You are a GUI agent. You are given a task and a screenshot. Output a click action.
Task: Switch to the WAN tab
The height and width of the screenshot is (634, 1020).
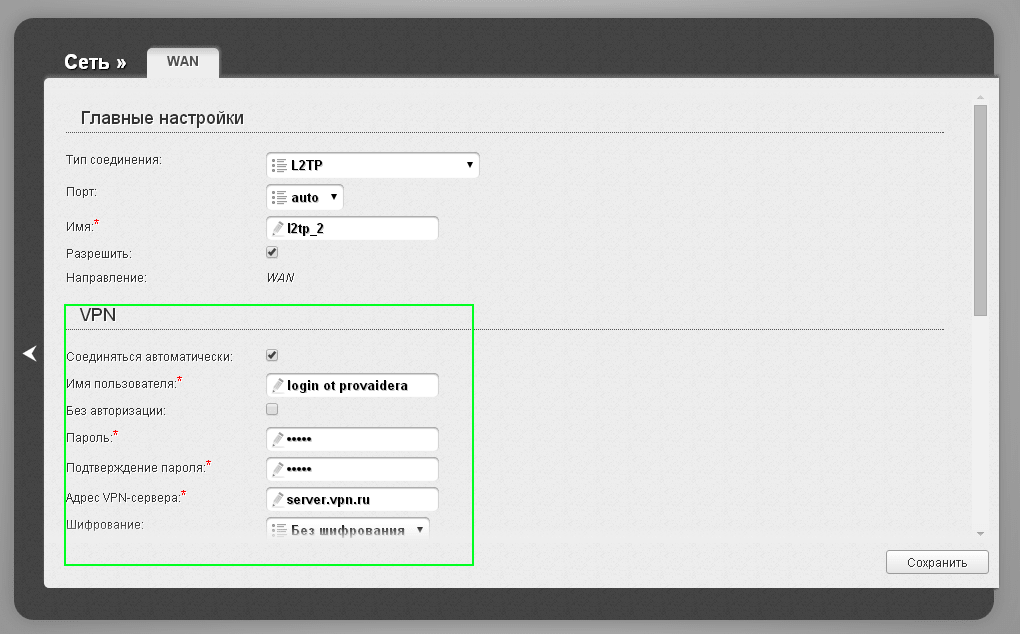pos(183,61)
